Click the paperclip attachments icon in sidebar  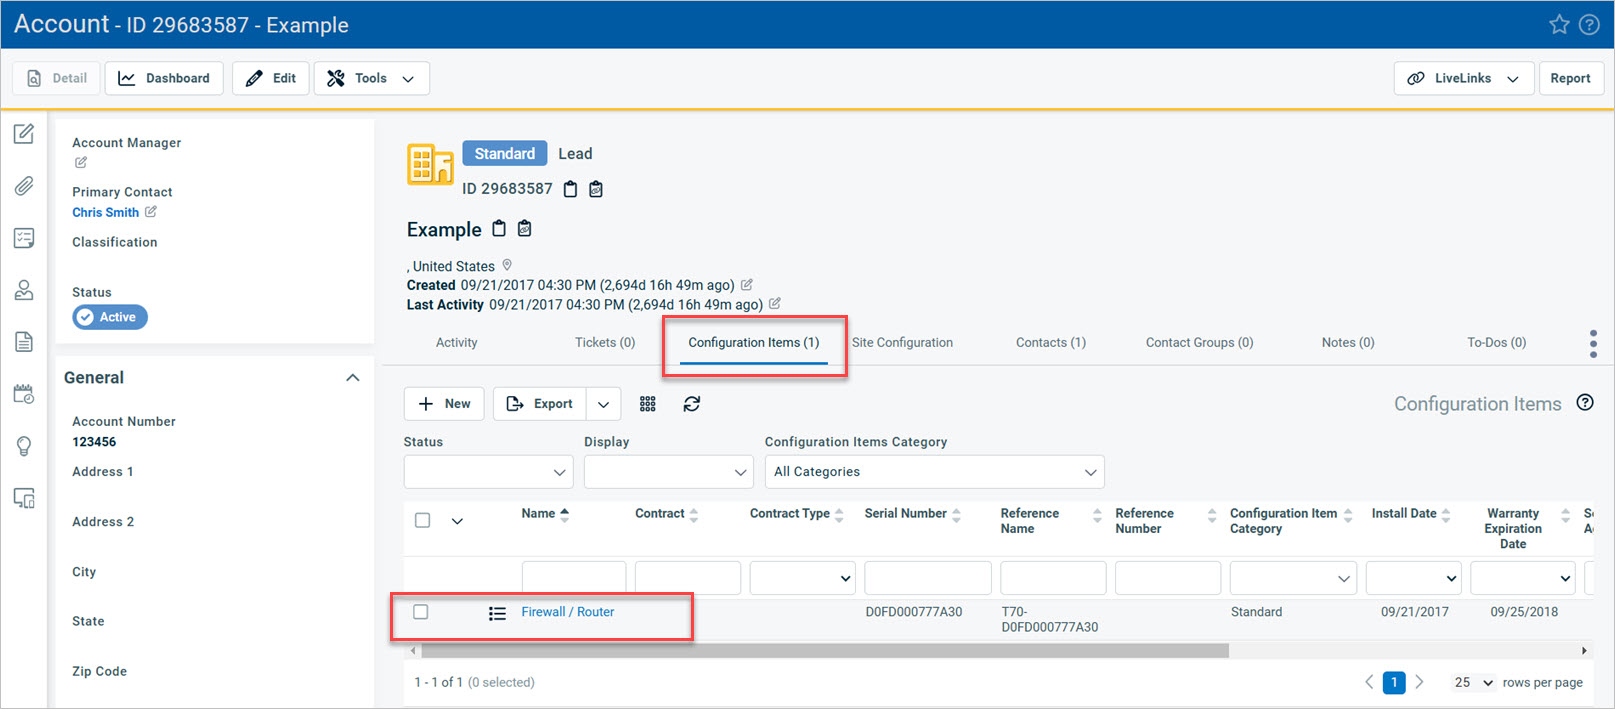(x=24, y=186)
